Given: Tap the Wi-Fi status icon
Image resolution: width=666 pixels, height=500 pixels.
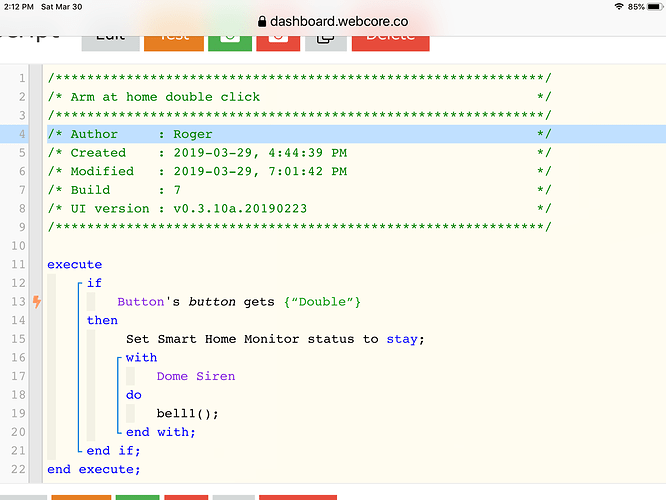Looking at the screenshot, I should pyautogui.click(x=619, y=6).
